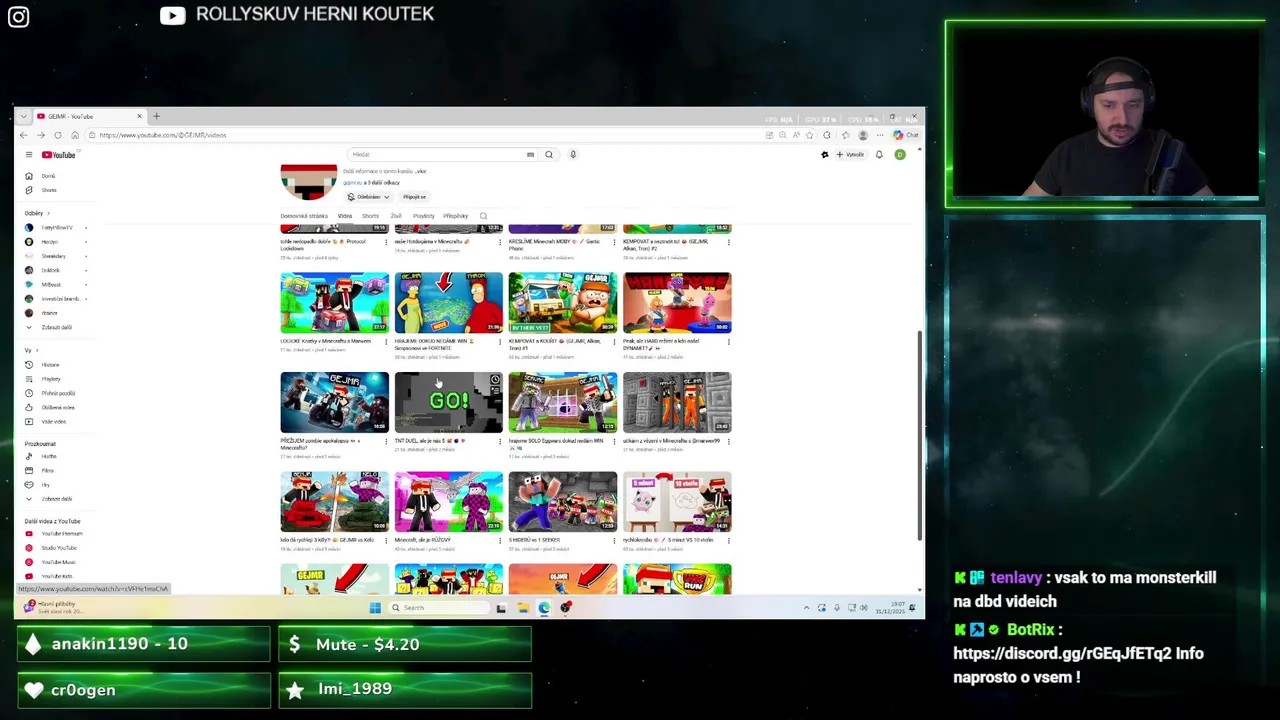Image resolution: width=1280 pixels, height=720 pixels.
Task: Click the YouTube logo
Action: coord(58,155)
